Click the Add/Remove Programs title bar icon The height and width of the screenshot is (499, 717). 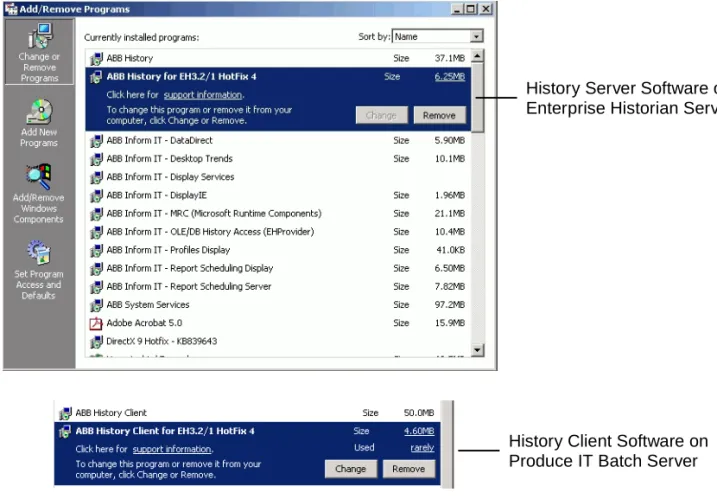click(11, 9)
